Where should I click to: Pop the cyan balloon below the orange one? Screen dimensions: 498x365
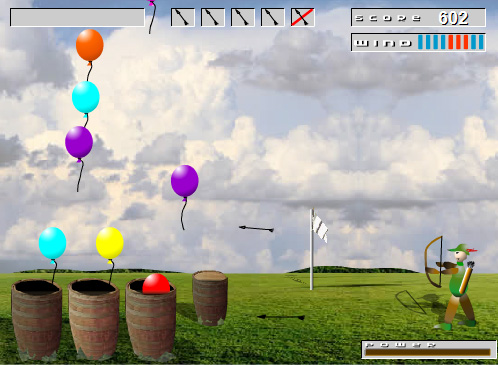86,97
